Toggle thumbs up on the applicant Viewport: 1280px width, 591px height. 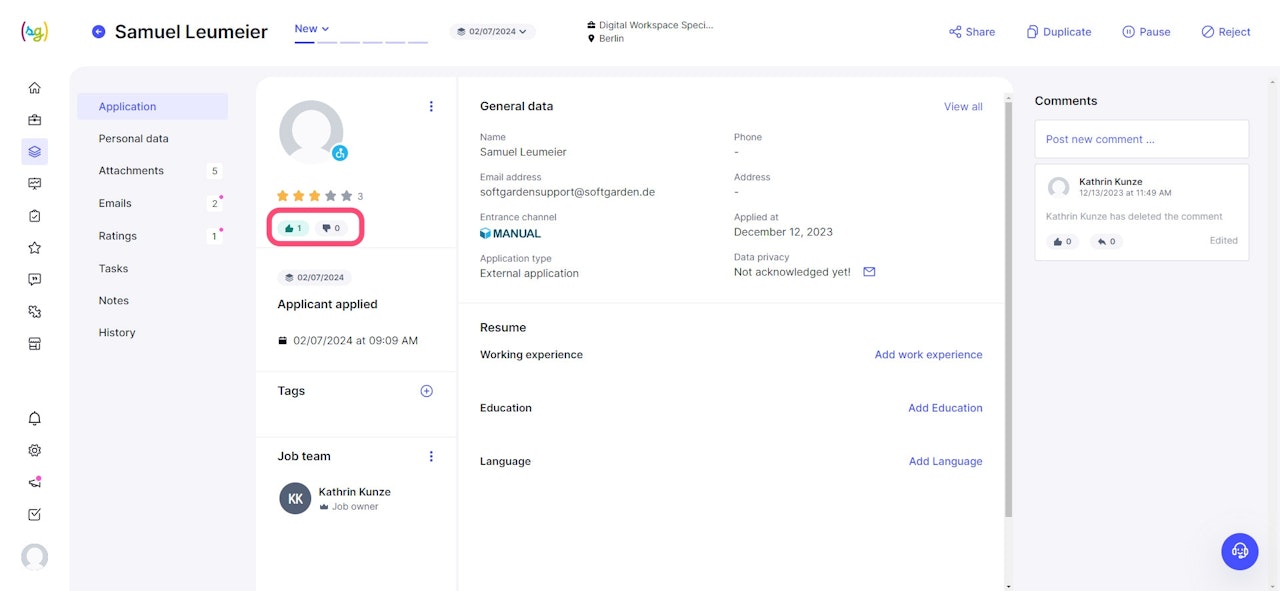pyautogui.click(x=293, y=228)
